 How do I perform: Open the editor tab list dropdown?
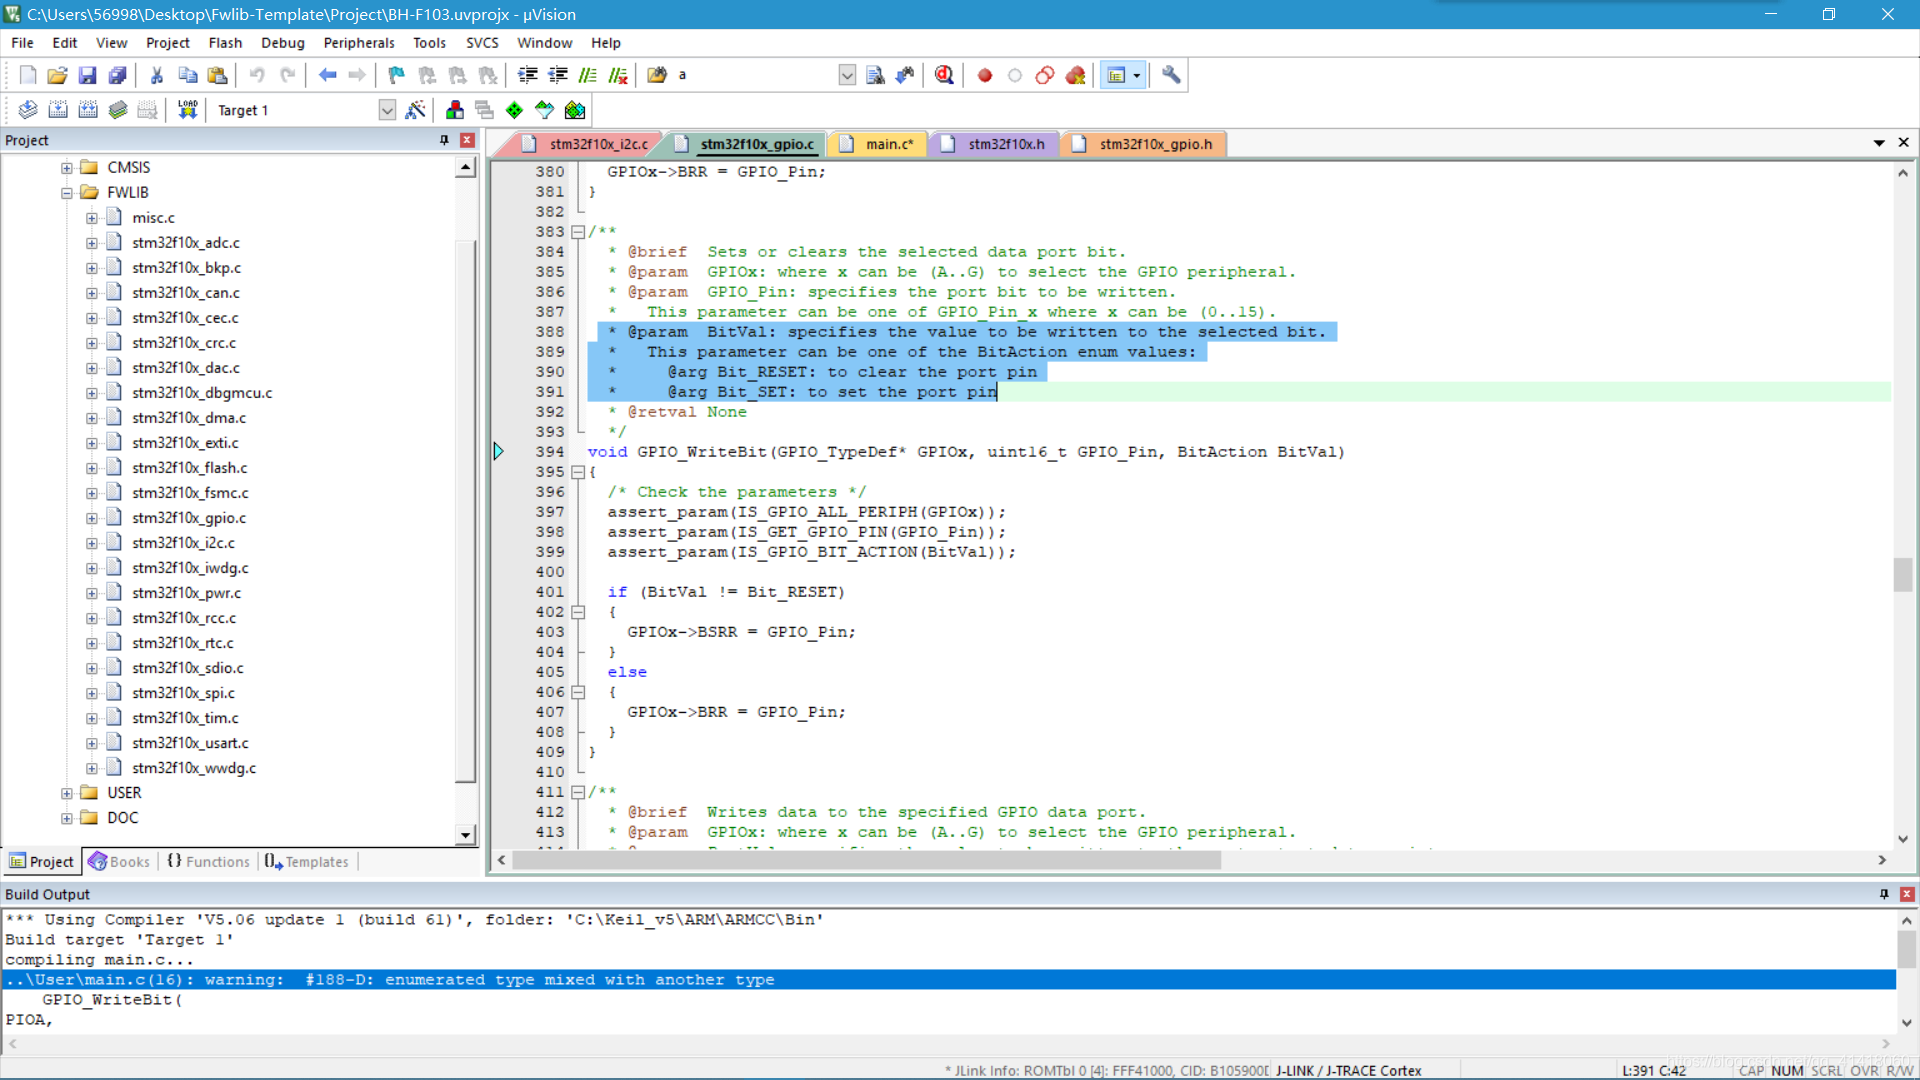click(1879, 143)
